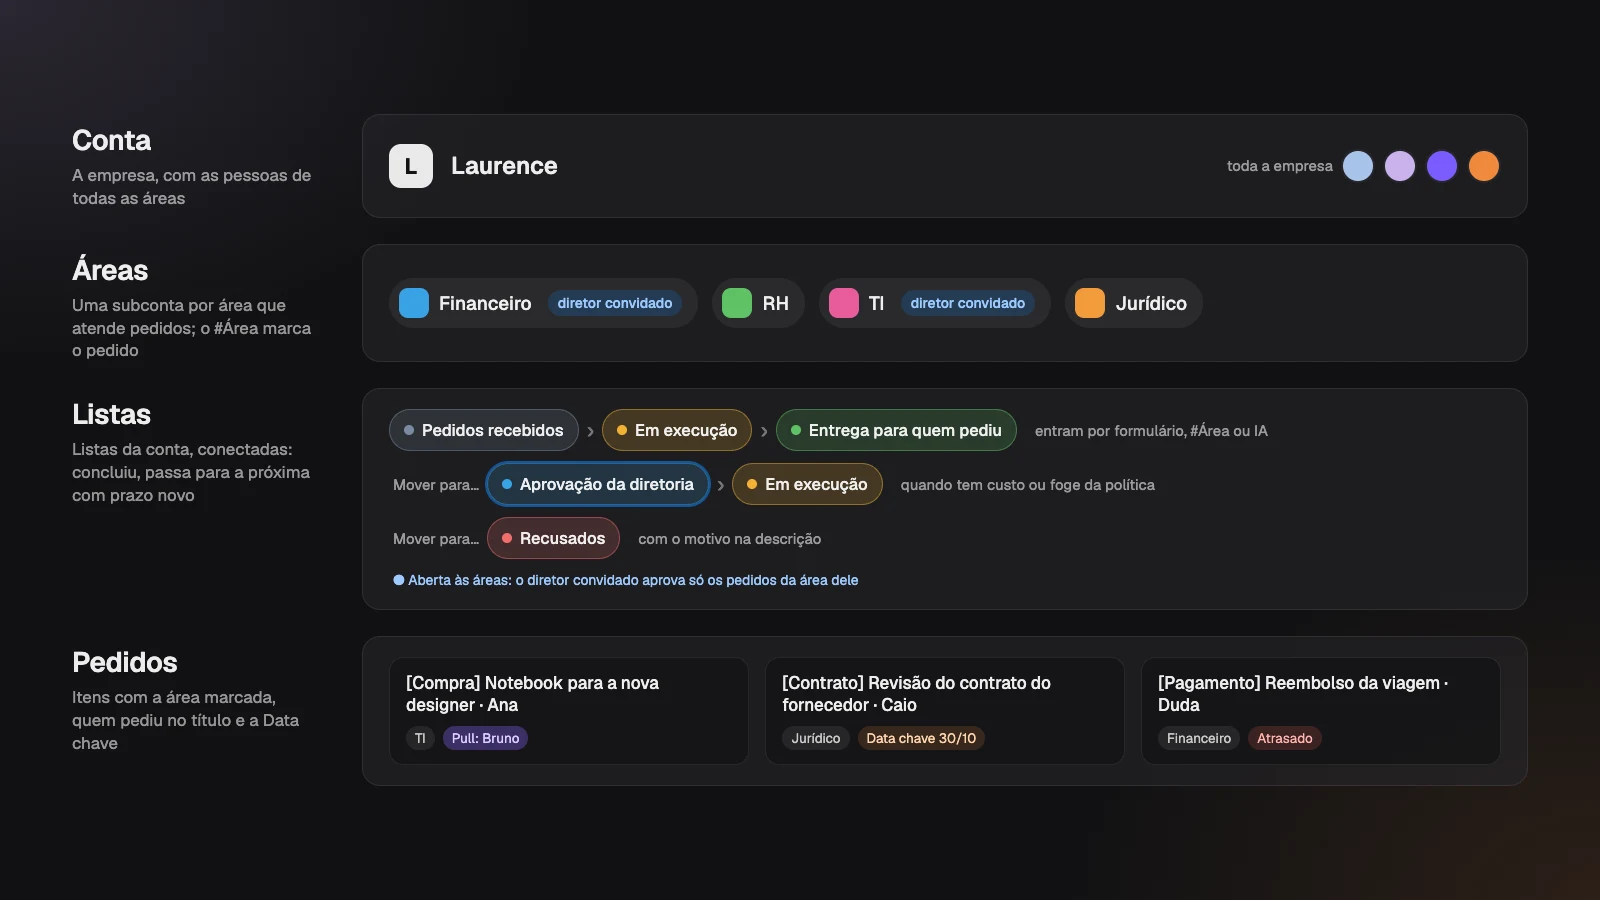Open the Revisão do contrato do fornecedor card
1600x900 pixels.
coord(945,711)
